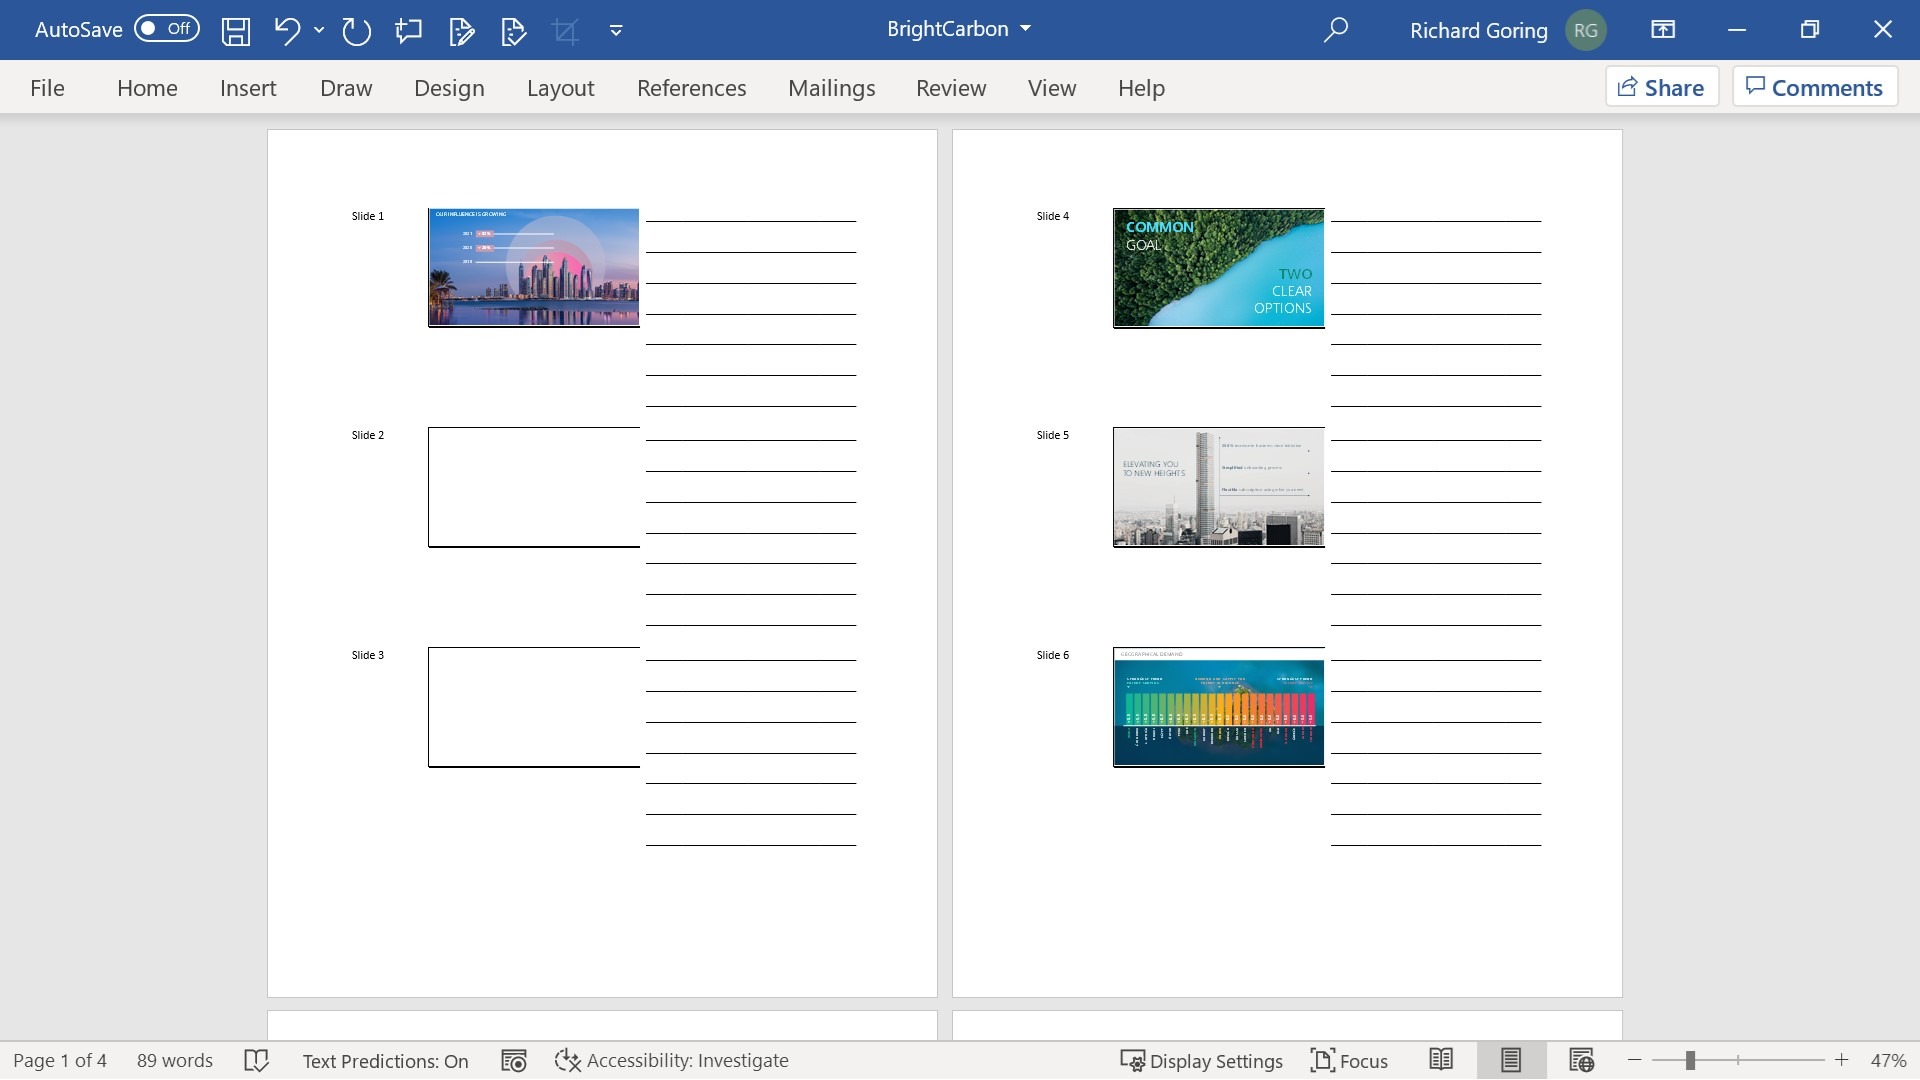Toggle Text Predictions On setting
The height and width of the screenshot is (1080, 1920).
pos(384,1060)
